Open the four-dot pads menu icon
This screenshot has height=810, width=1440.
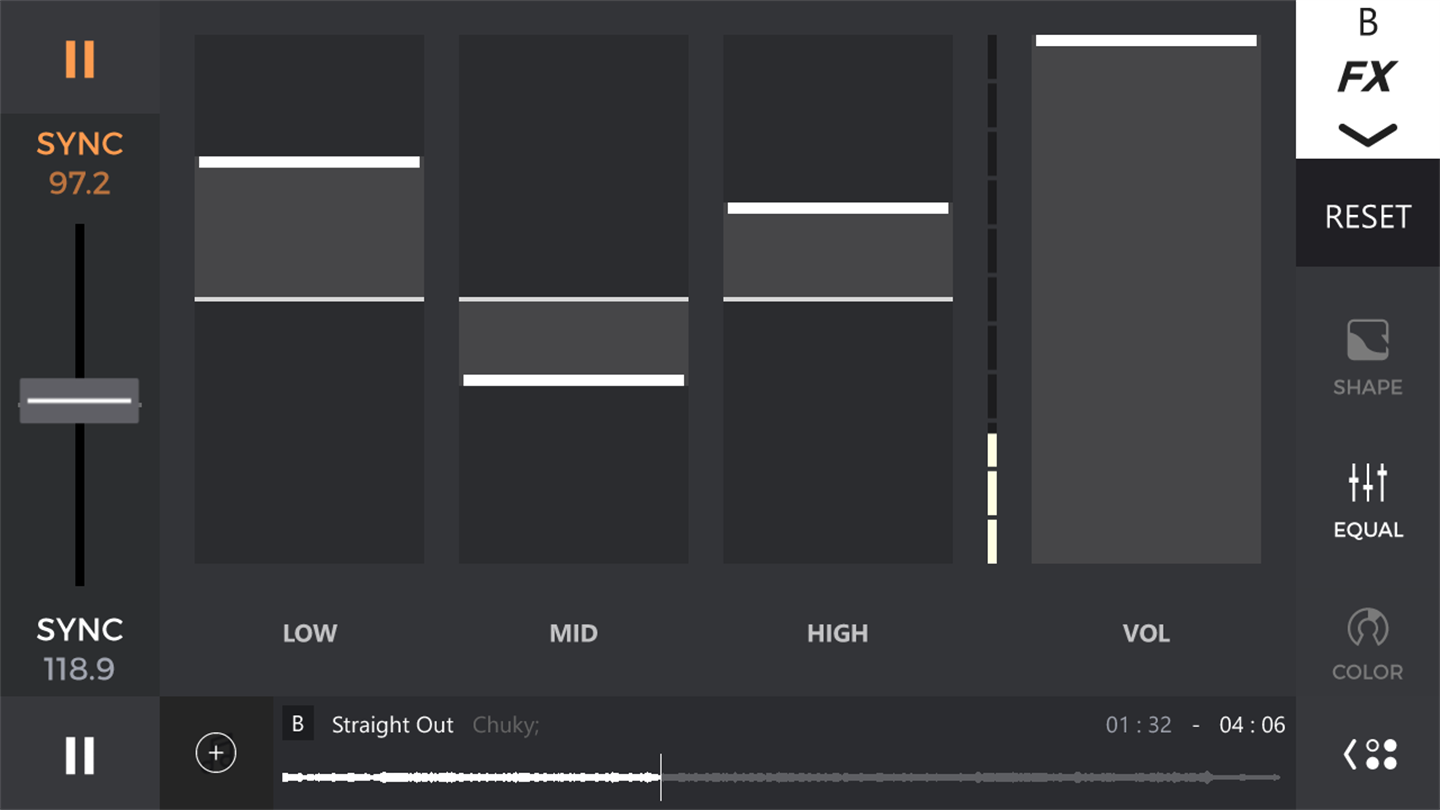pos(1369,754)
